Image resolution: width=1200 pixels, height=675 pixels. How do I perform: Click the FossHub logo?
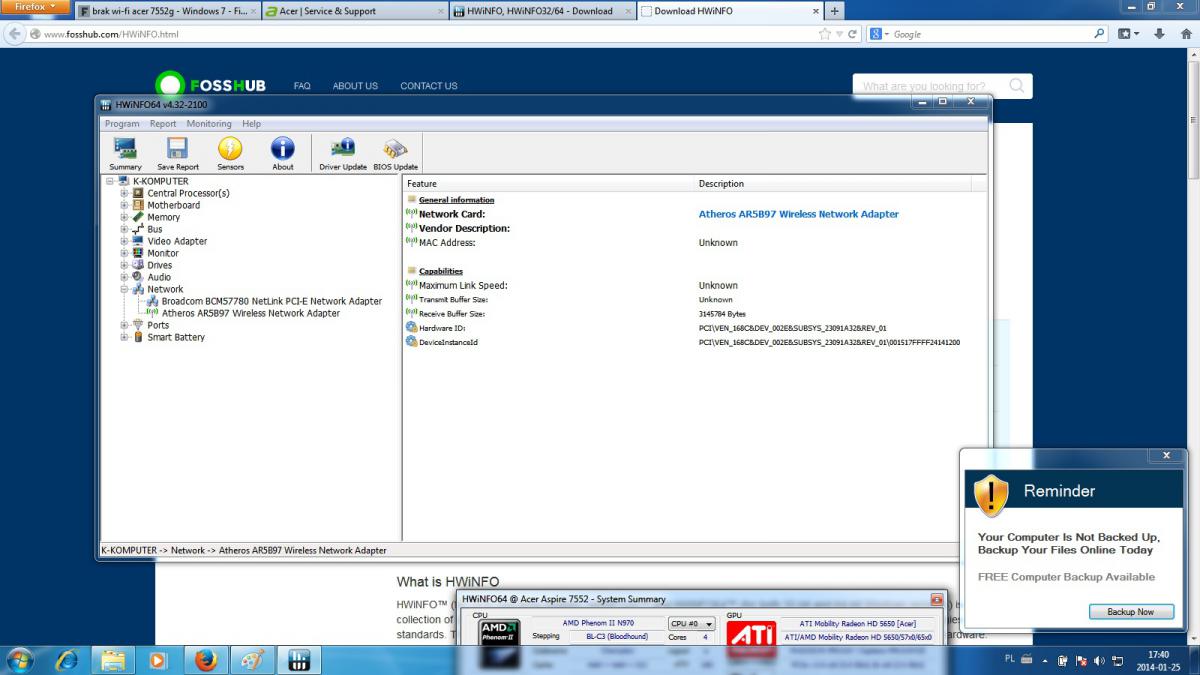(211, 85)
